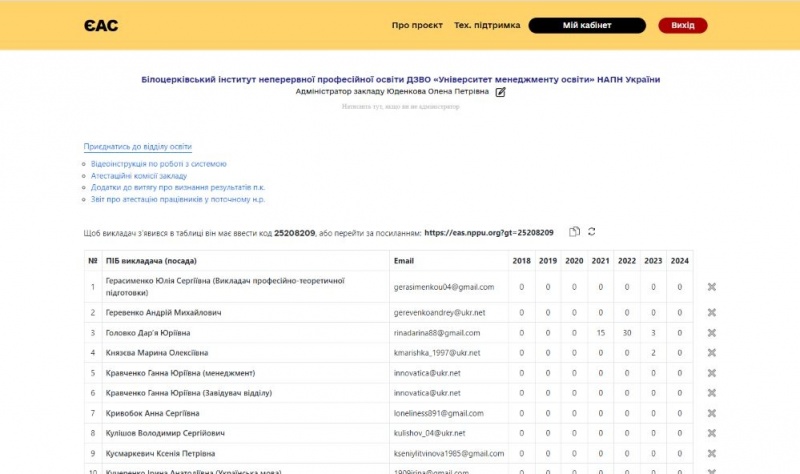This screenshot has height=474, width=800.
Task: Delete the Геревенко Андрій Михайлович row
Action: tap(712, 313)
